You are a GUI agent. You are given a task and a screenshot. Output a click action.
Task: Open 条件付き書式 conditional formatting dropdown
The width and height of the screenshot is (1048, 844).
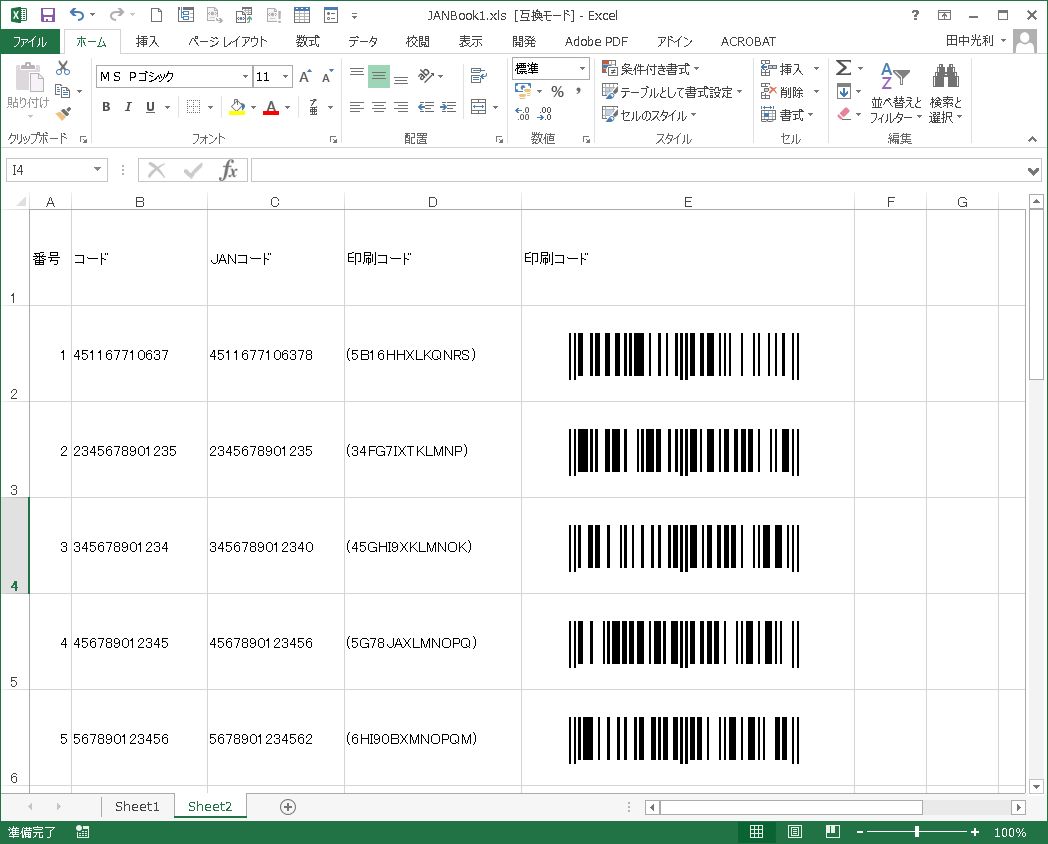[651, 68]
